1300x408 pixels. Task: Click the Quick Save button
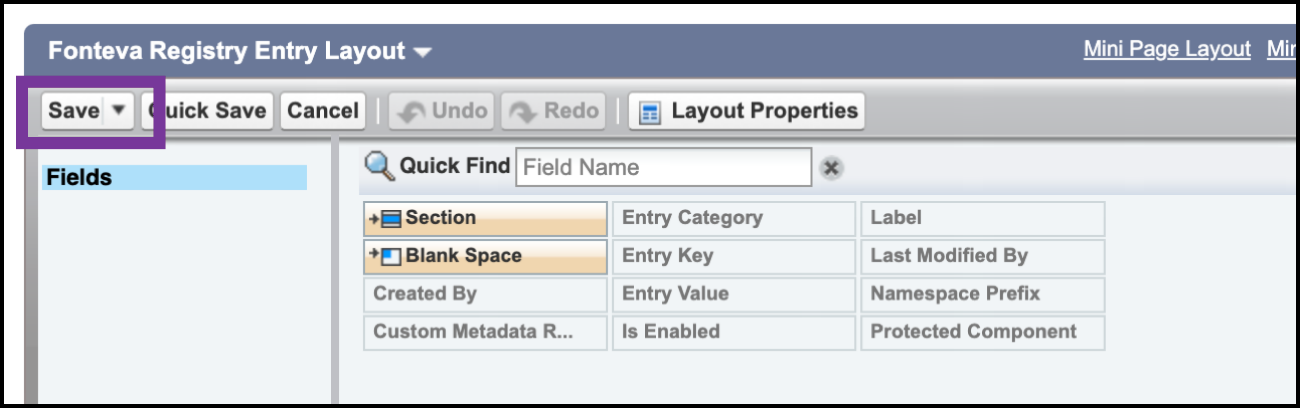coord(210,111)
